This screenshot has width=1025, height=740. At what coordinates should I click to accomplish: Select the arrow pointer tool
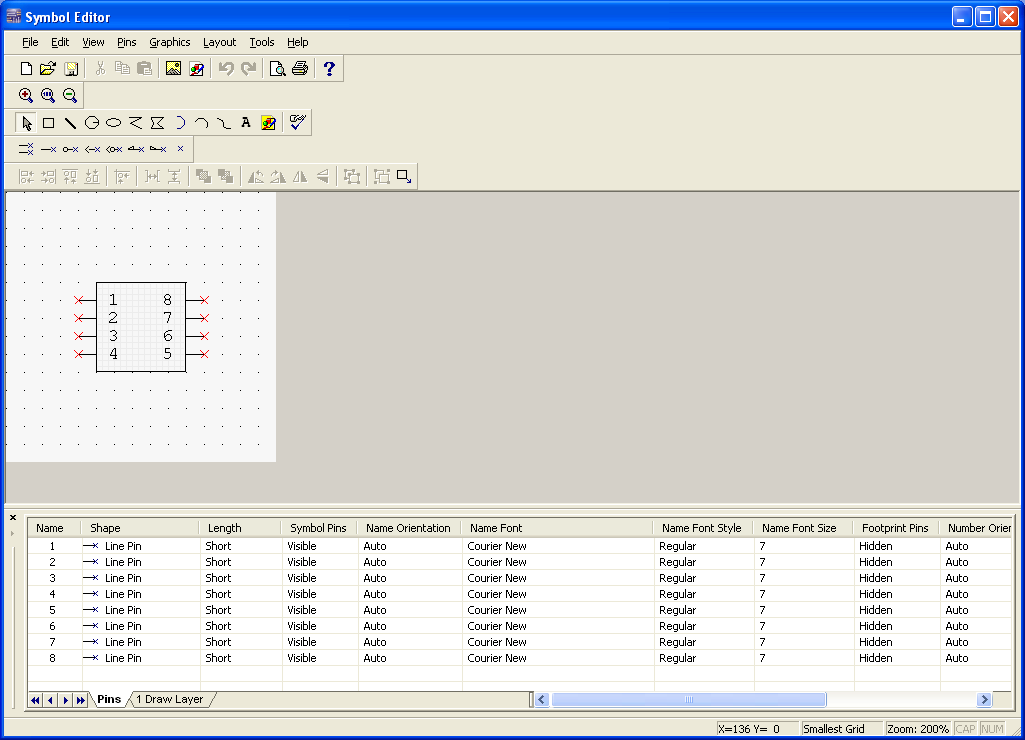point(26,123)
